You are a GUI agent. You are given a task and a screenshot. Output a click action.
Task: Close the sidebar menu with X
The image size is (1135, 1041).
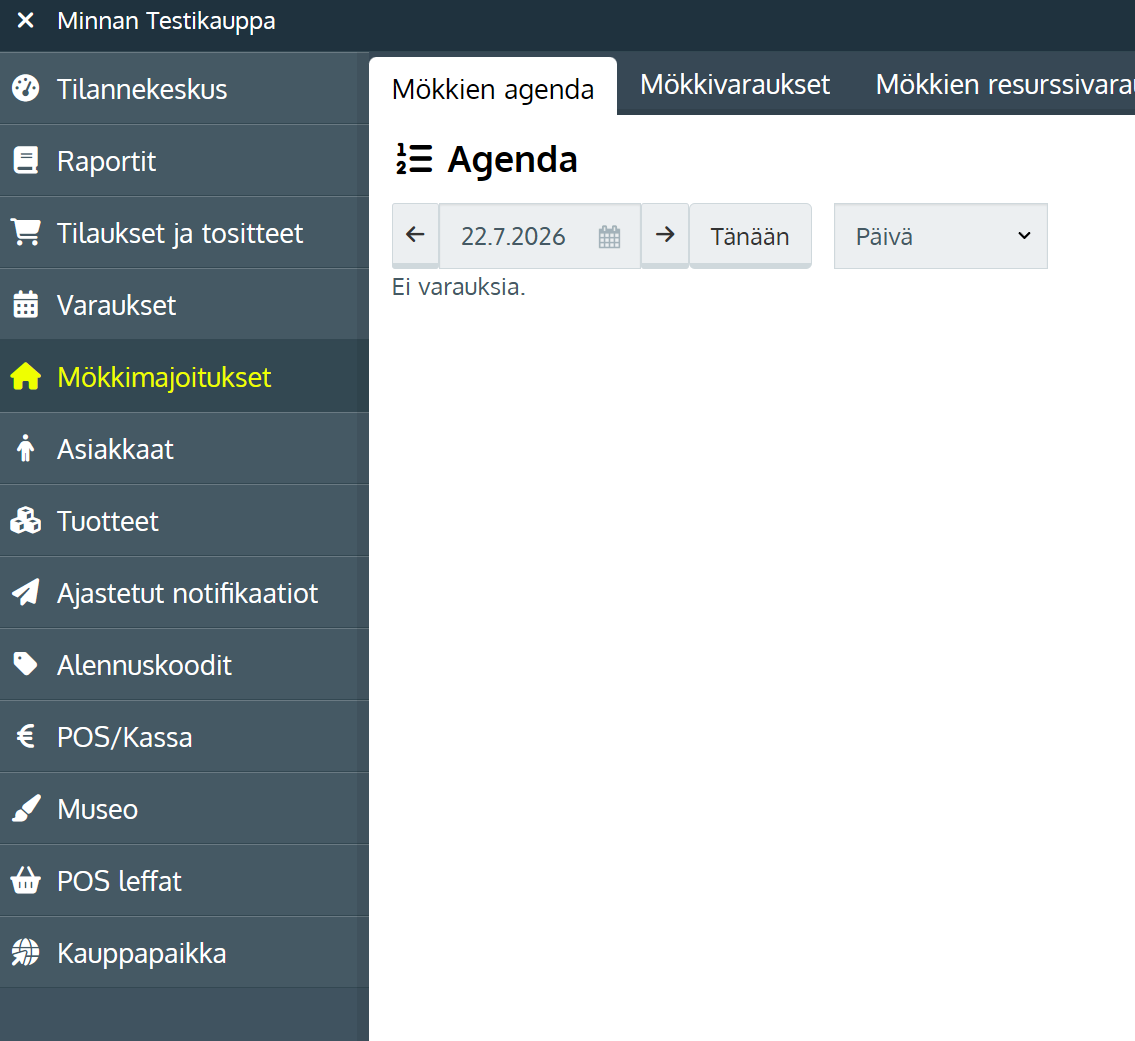pos(25,20)
